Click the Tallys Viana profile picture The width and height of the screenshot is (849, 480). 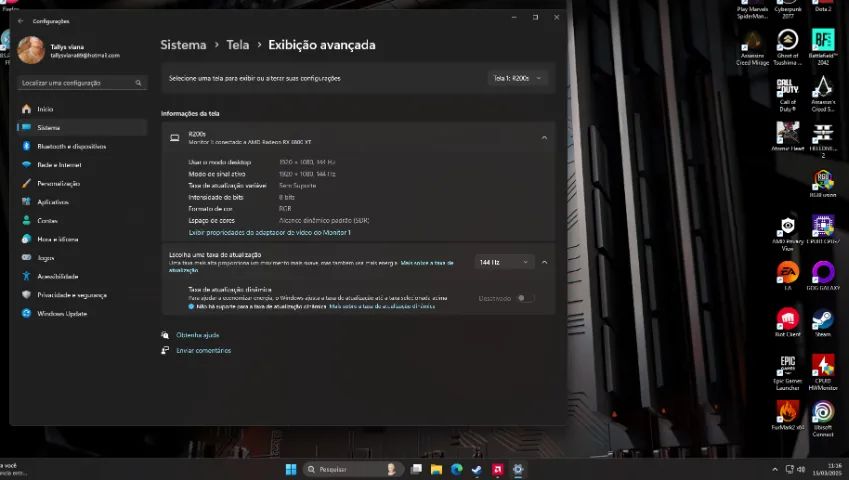coord(30,50)
